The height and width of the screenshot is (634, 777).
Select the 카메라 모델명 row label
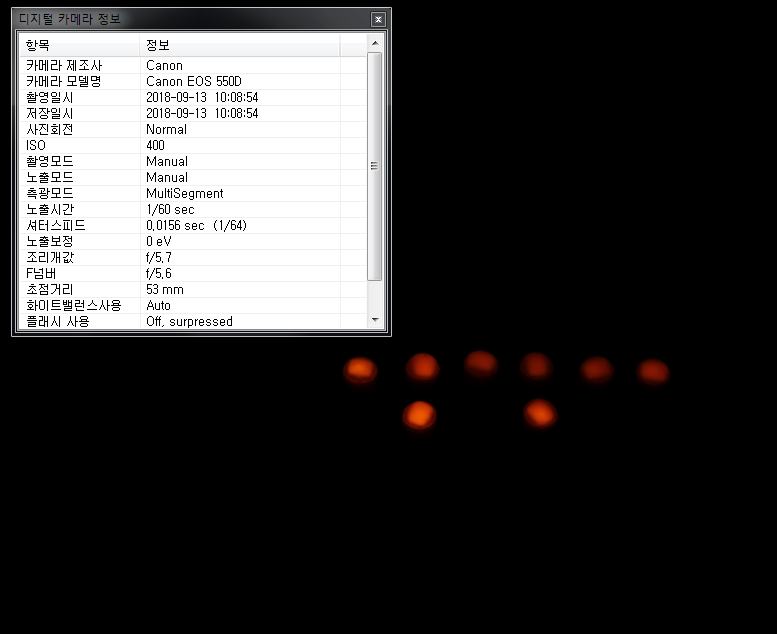[63, 81]
